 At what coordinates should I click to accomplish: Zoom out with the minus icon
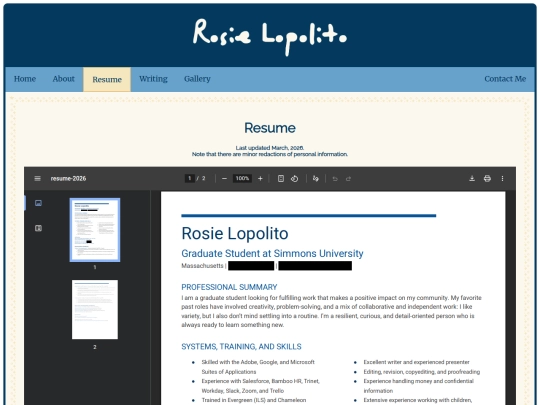coord(224,178)
